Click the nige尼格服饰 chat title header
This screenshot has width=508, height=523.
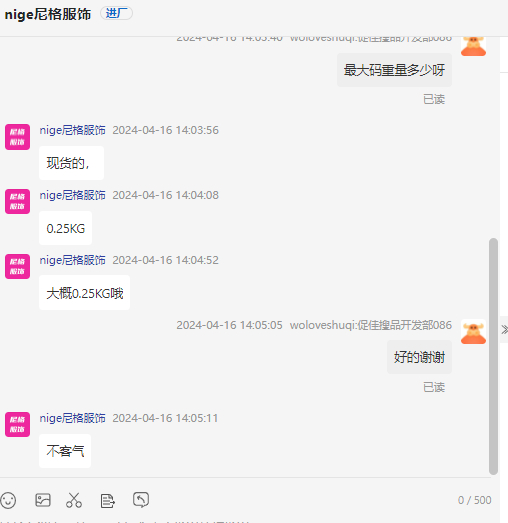[x=48, y=14]
